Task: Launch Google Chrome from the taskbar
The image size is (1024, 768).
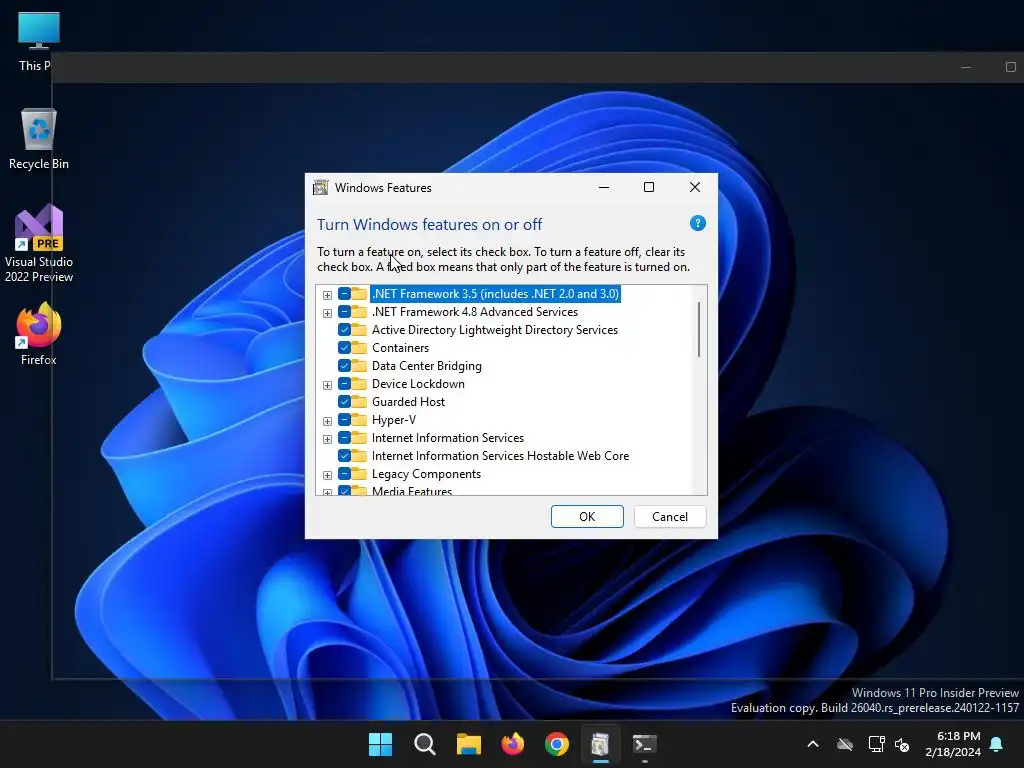Action: tap(556, 744)
